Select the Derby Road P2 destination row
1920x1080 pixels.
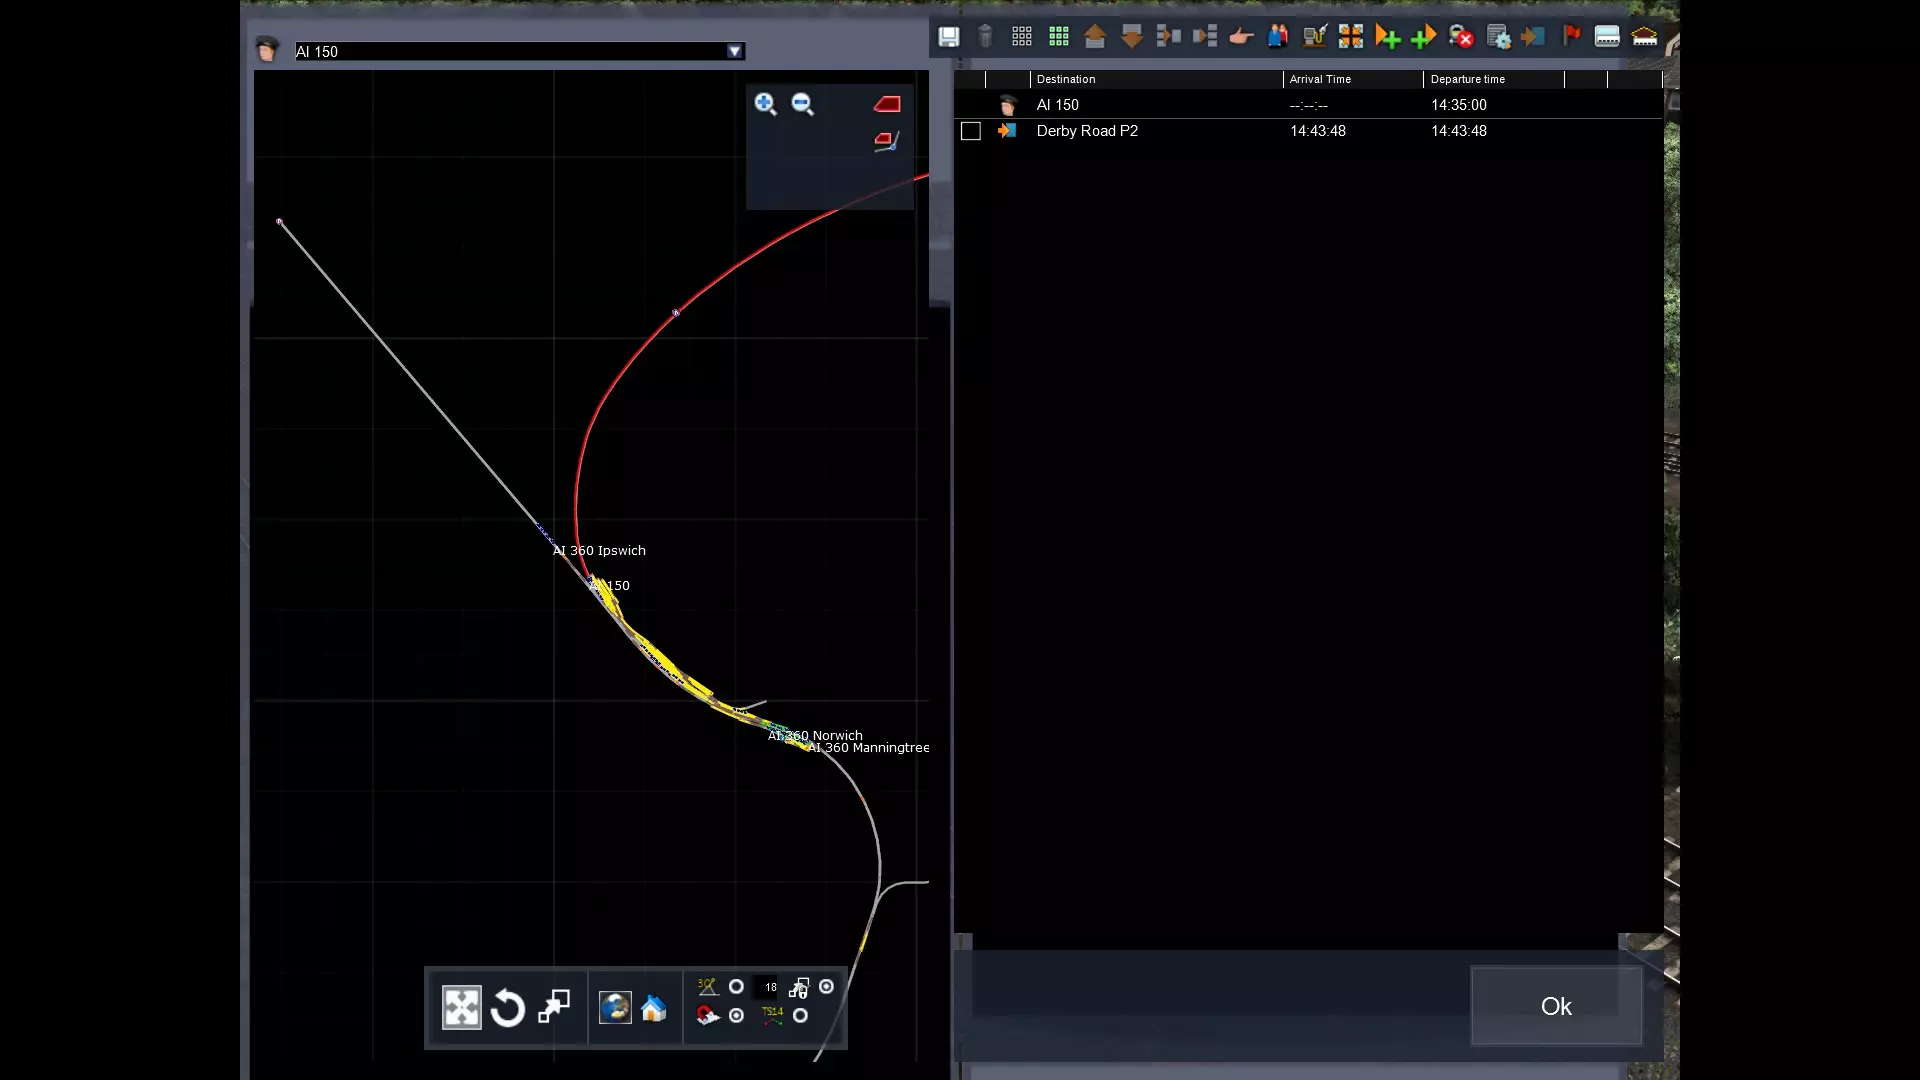pos(1087,131)
